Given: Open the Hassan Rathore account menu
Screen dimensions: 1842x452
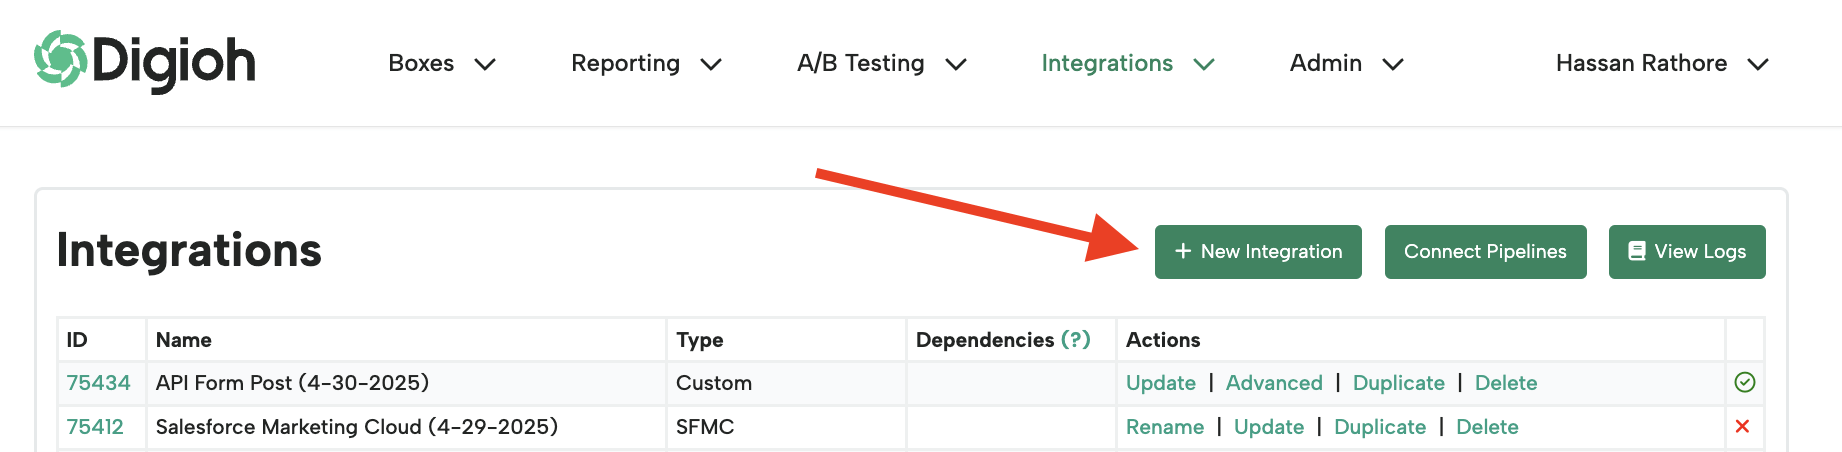Looking at the screenshot, I should click(x=1662, y=63).
